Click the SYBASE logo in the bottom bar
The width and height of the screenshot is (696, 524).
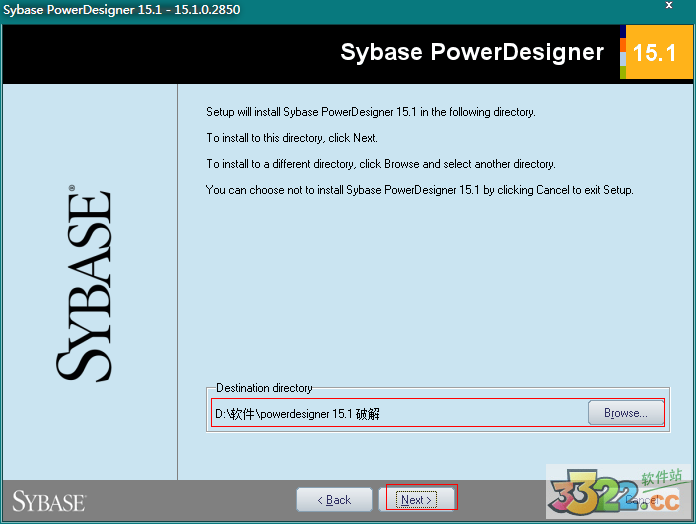49,502
